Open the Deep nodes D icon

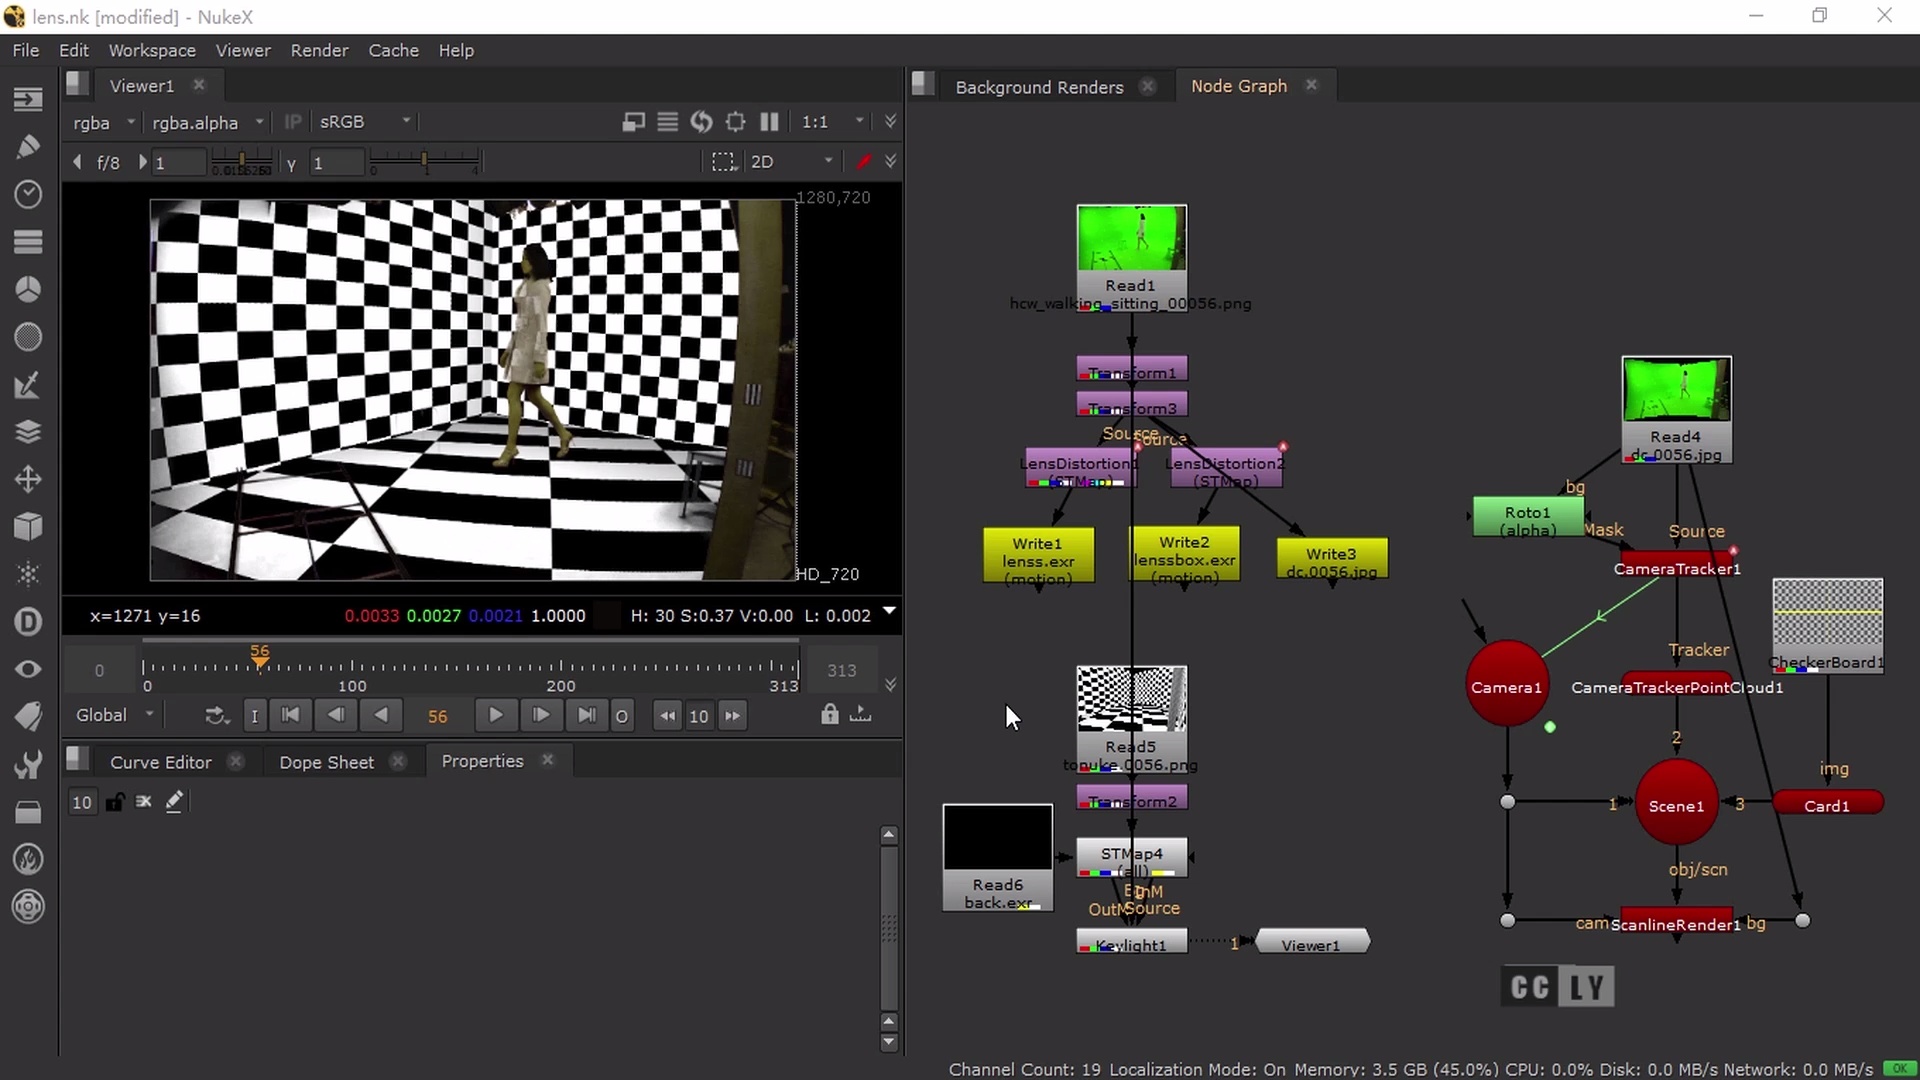pos(28,621)
